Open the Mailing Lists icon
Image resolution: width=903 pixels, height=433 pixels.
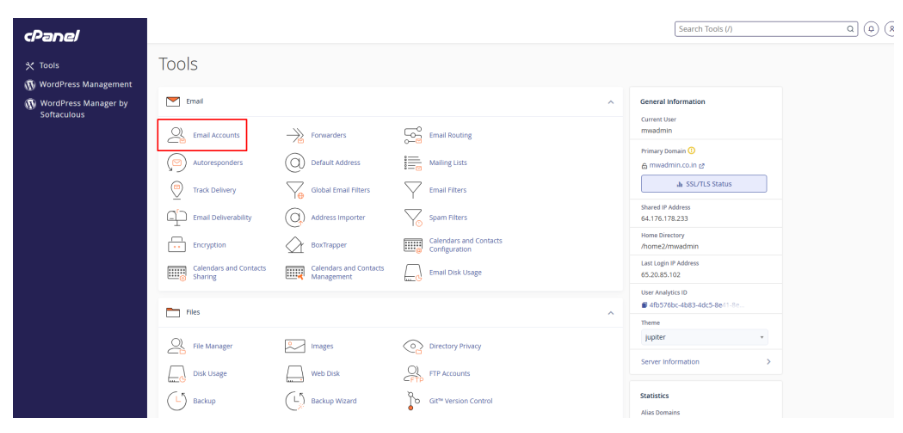[413, 163]
